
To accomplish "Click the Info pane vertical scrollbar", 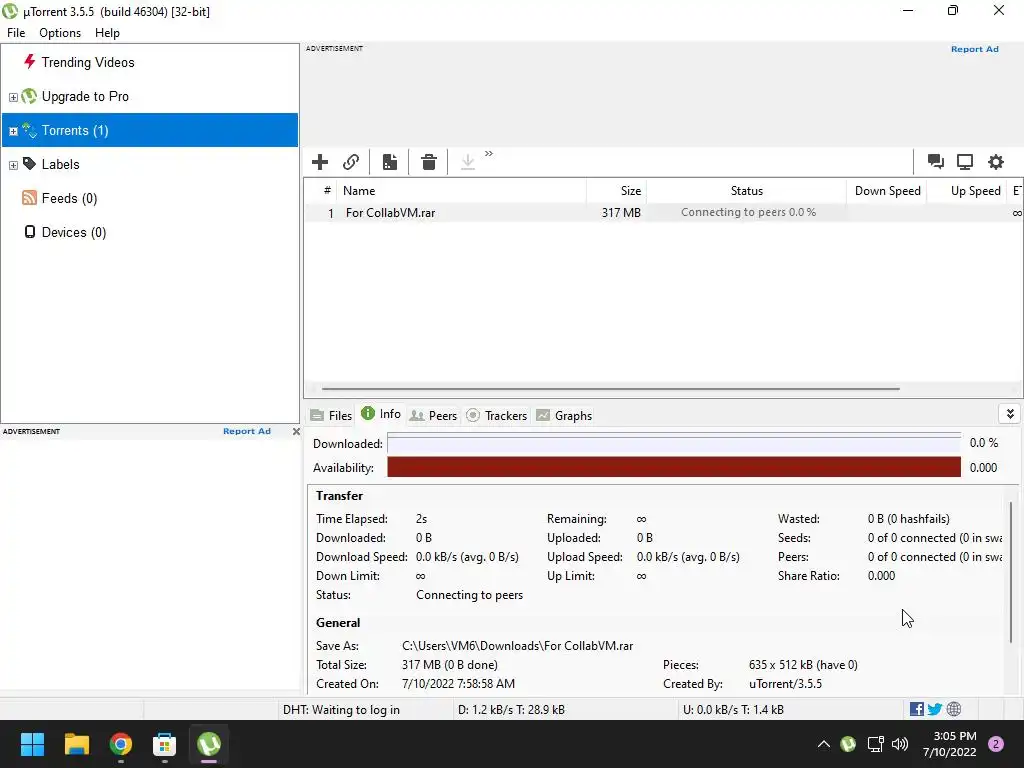I will (1010, 572).
